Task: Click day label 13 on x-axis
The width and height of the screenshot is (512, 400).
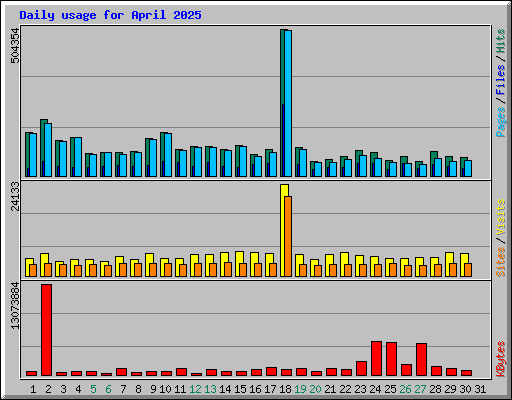Action: pos(210,389)
